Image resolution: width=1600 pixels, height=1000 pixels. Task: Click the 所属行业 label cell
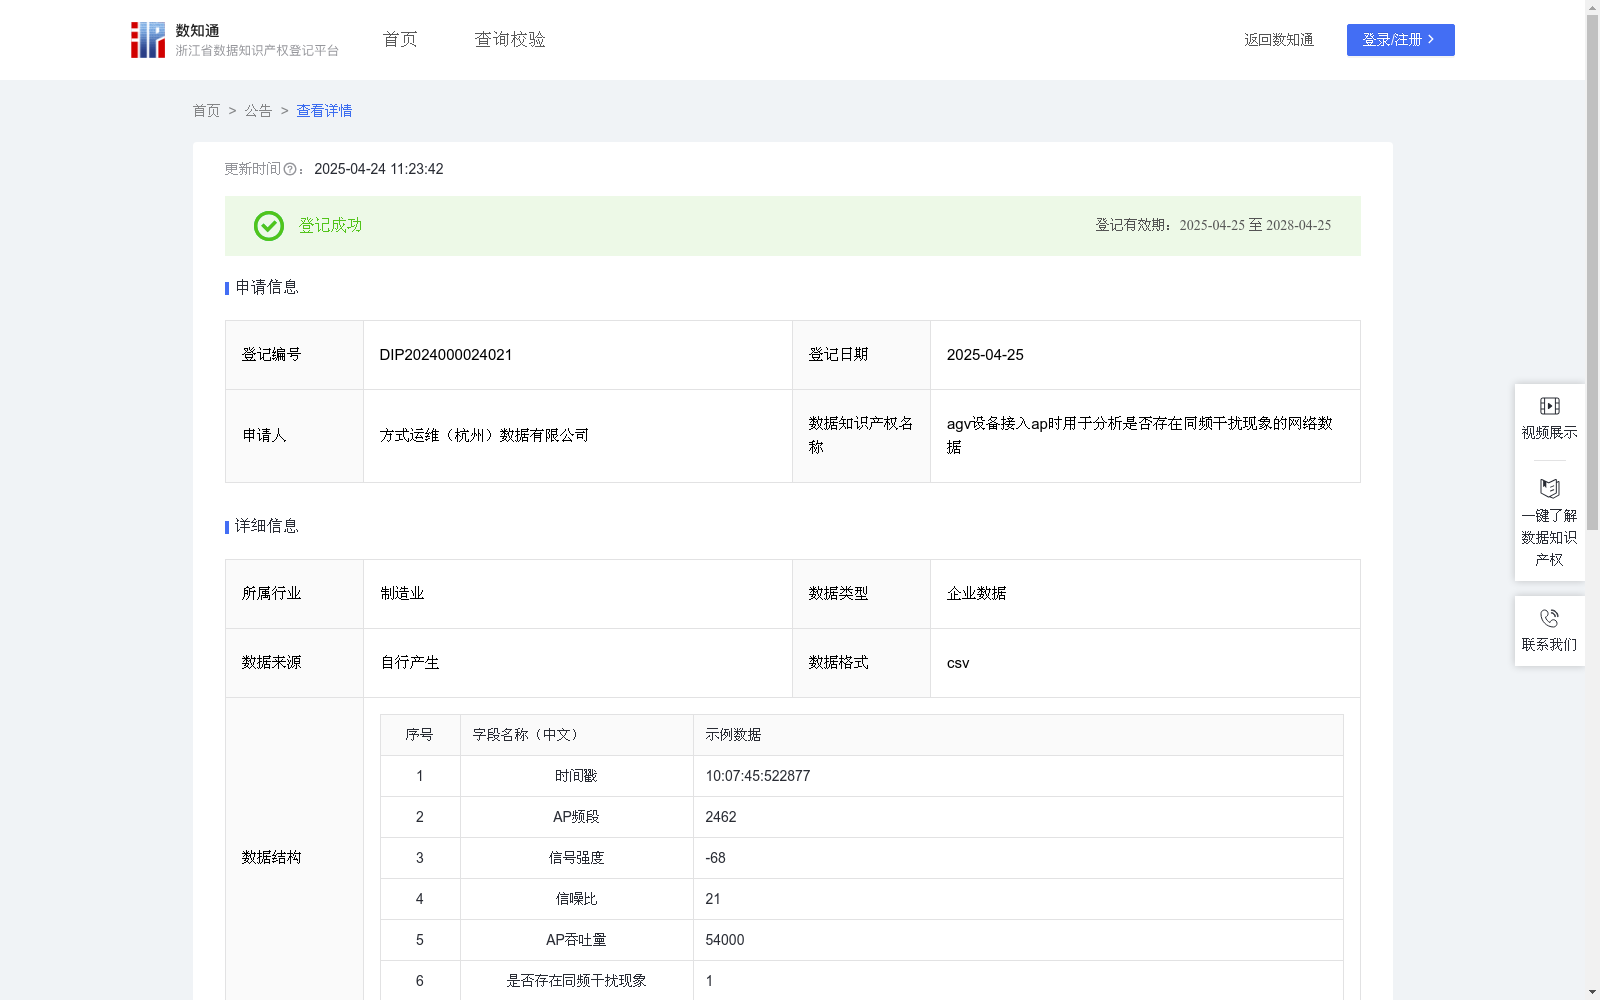[x=294, y=594]
